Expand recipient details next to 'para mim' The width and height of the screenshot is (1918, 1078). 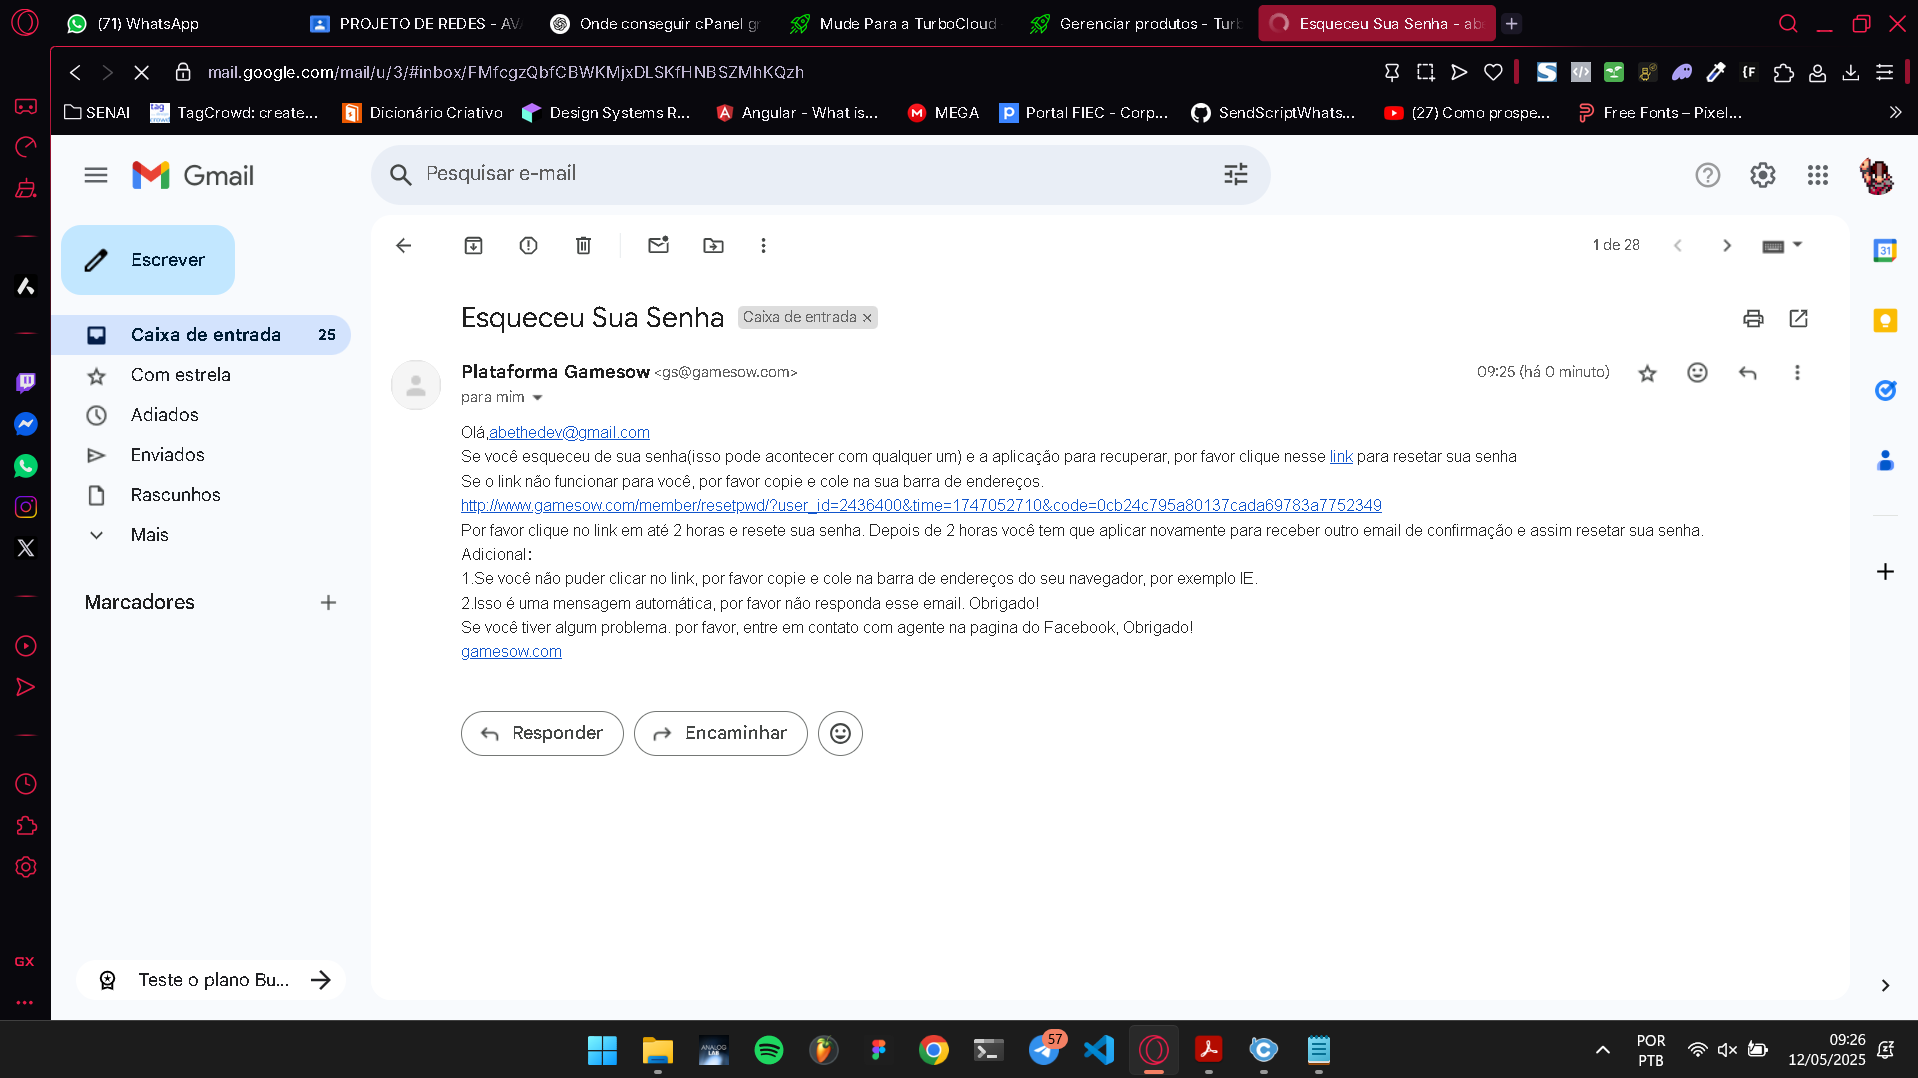tap(537, 398)
